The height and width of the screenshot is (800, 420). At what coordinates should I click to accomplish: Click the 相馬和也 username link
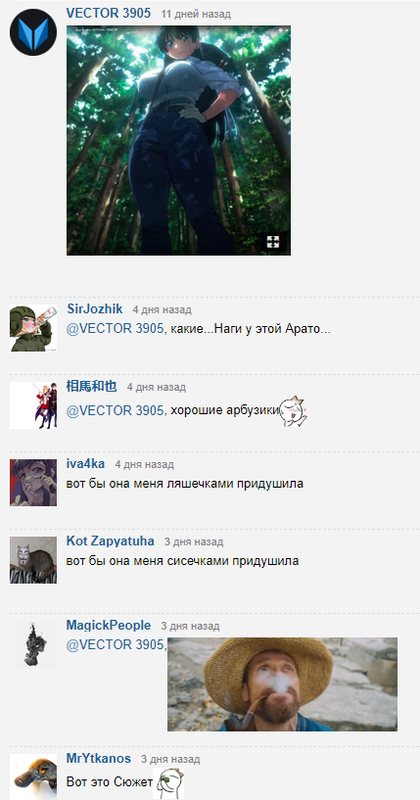91,386
